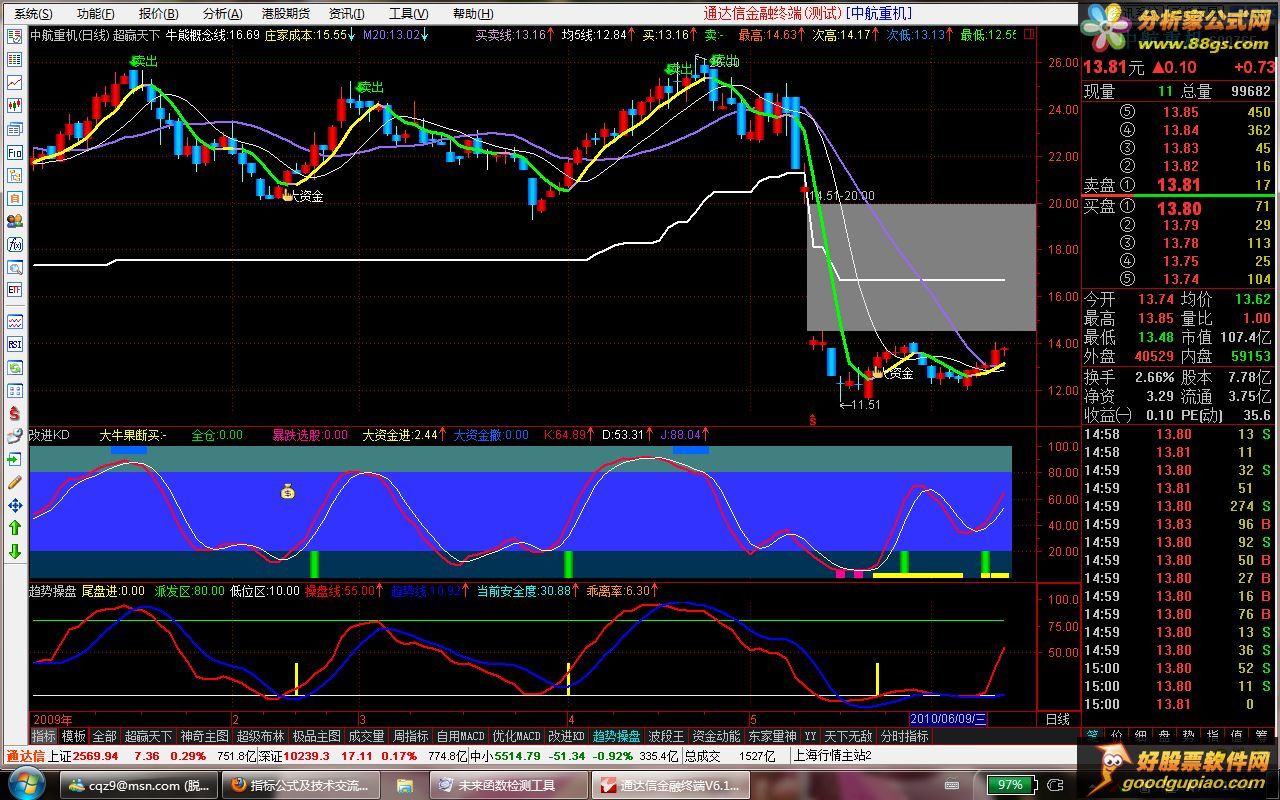Click the tree structure icon in left toolbar

(15, 176)
